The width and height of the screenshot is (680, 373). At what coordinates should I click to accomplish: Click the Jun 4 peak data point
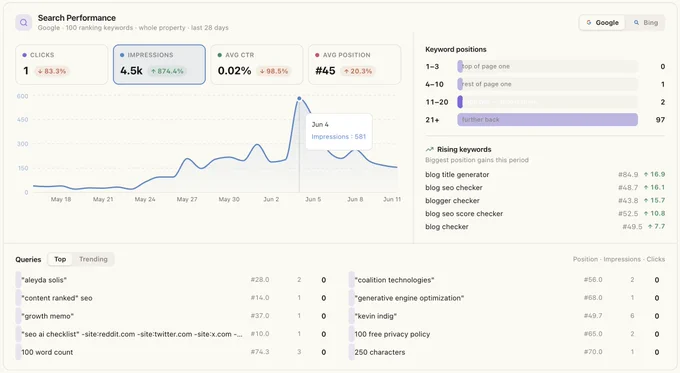[x=299, y=98]
